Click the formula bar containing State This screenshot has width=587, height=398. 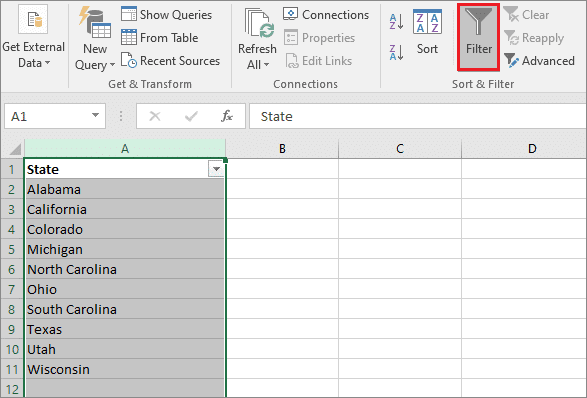[x=418, y=116]
